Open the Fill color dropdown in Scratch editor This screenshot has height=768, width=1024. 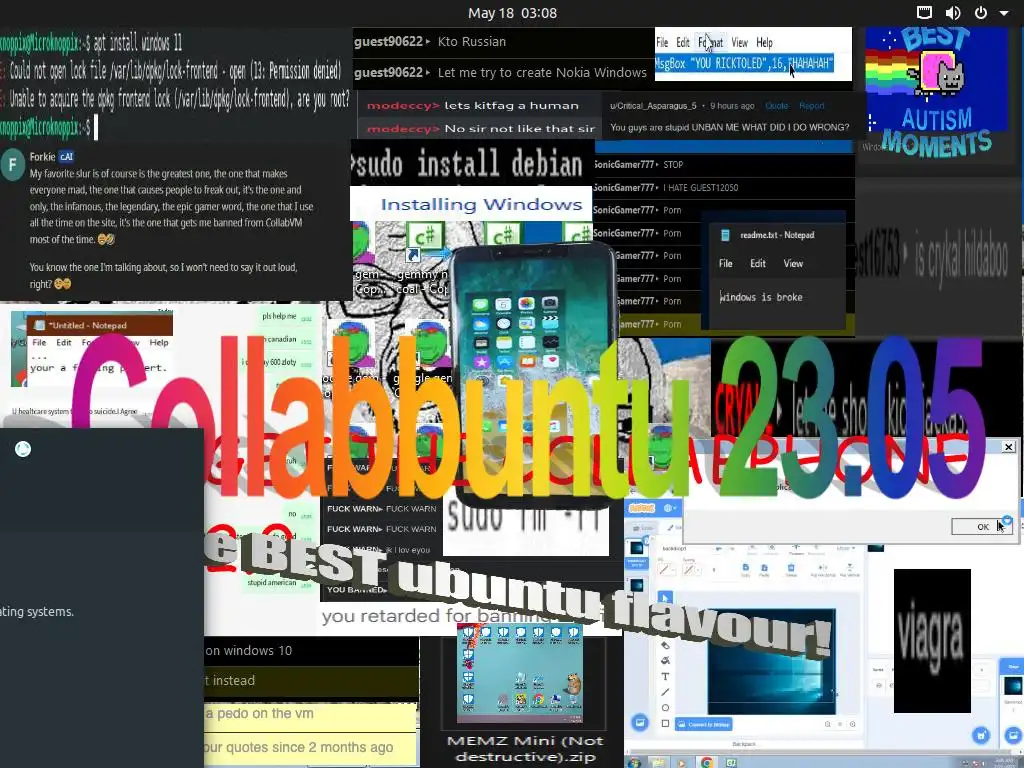tap(667, 569)
